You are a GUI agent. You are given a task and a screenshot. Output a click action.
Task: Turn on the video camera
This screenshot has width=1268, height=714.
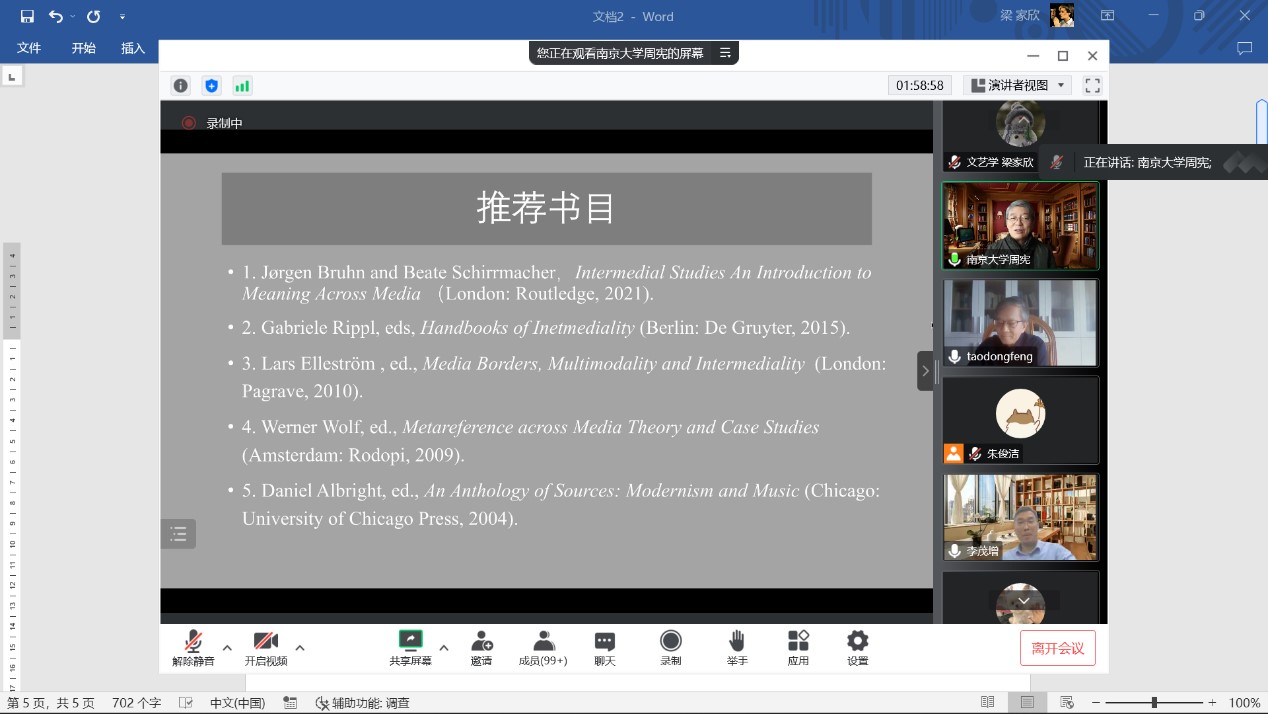click(265, 647)
